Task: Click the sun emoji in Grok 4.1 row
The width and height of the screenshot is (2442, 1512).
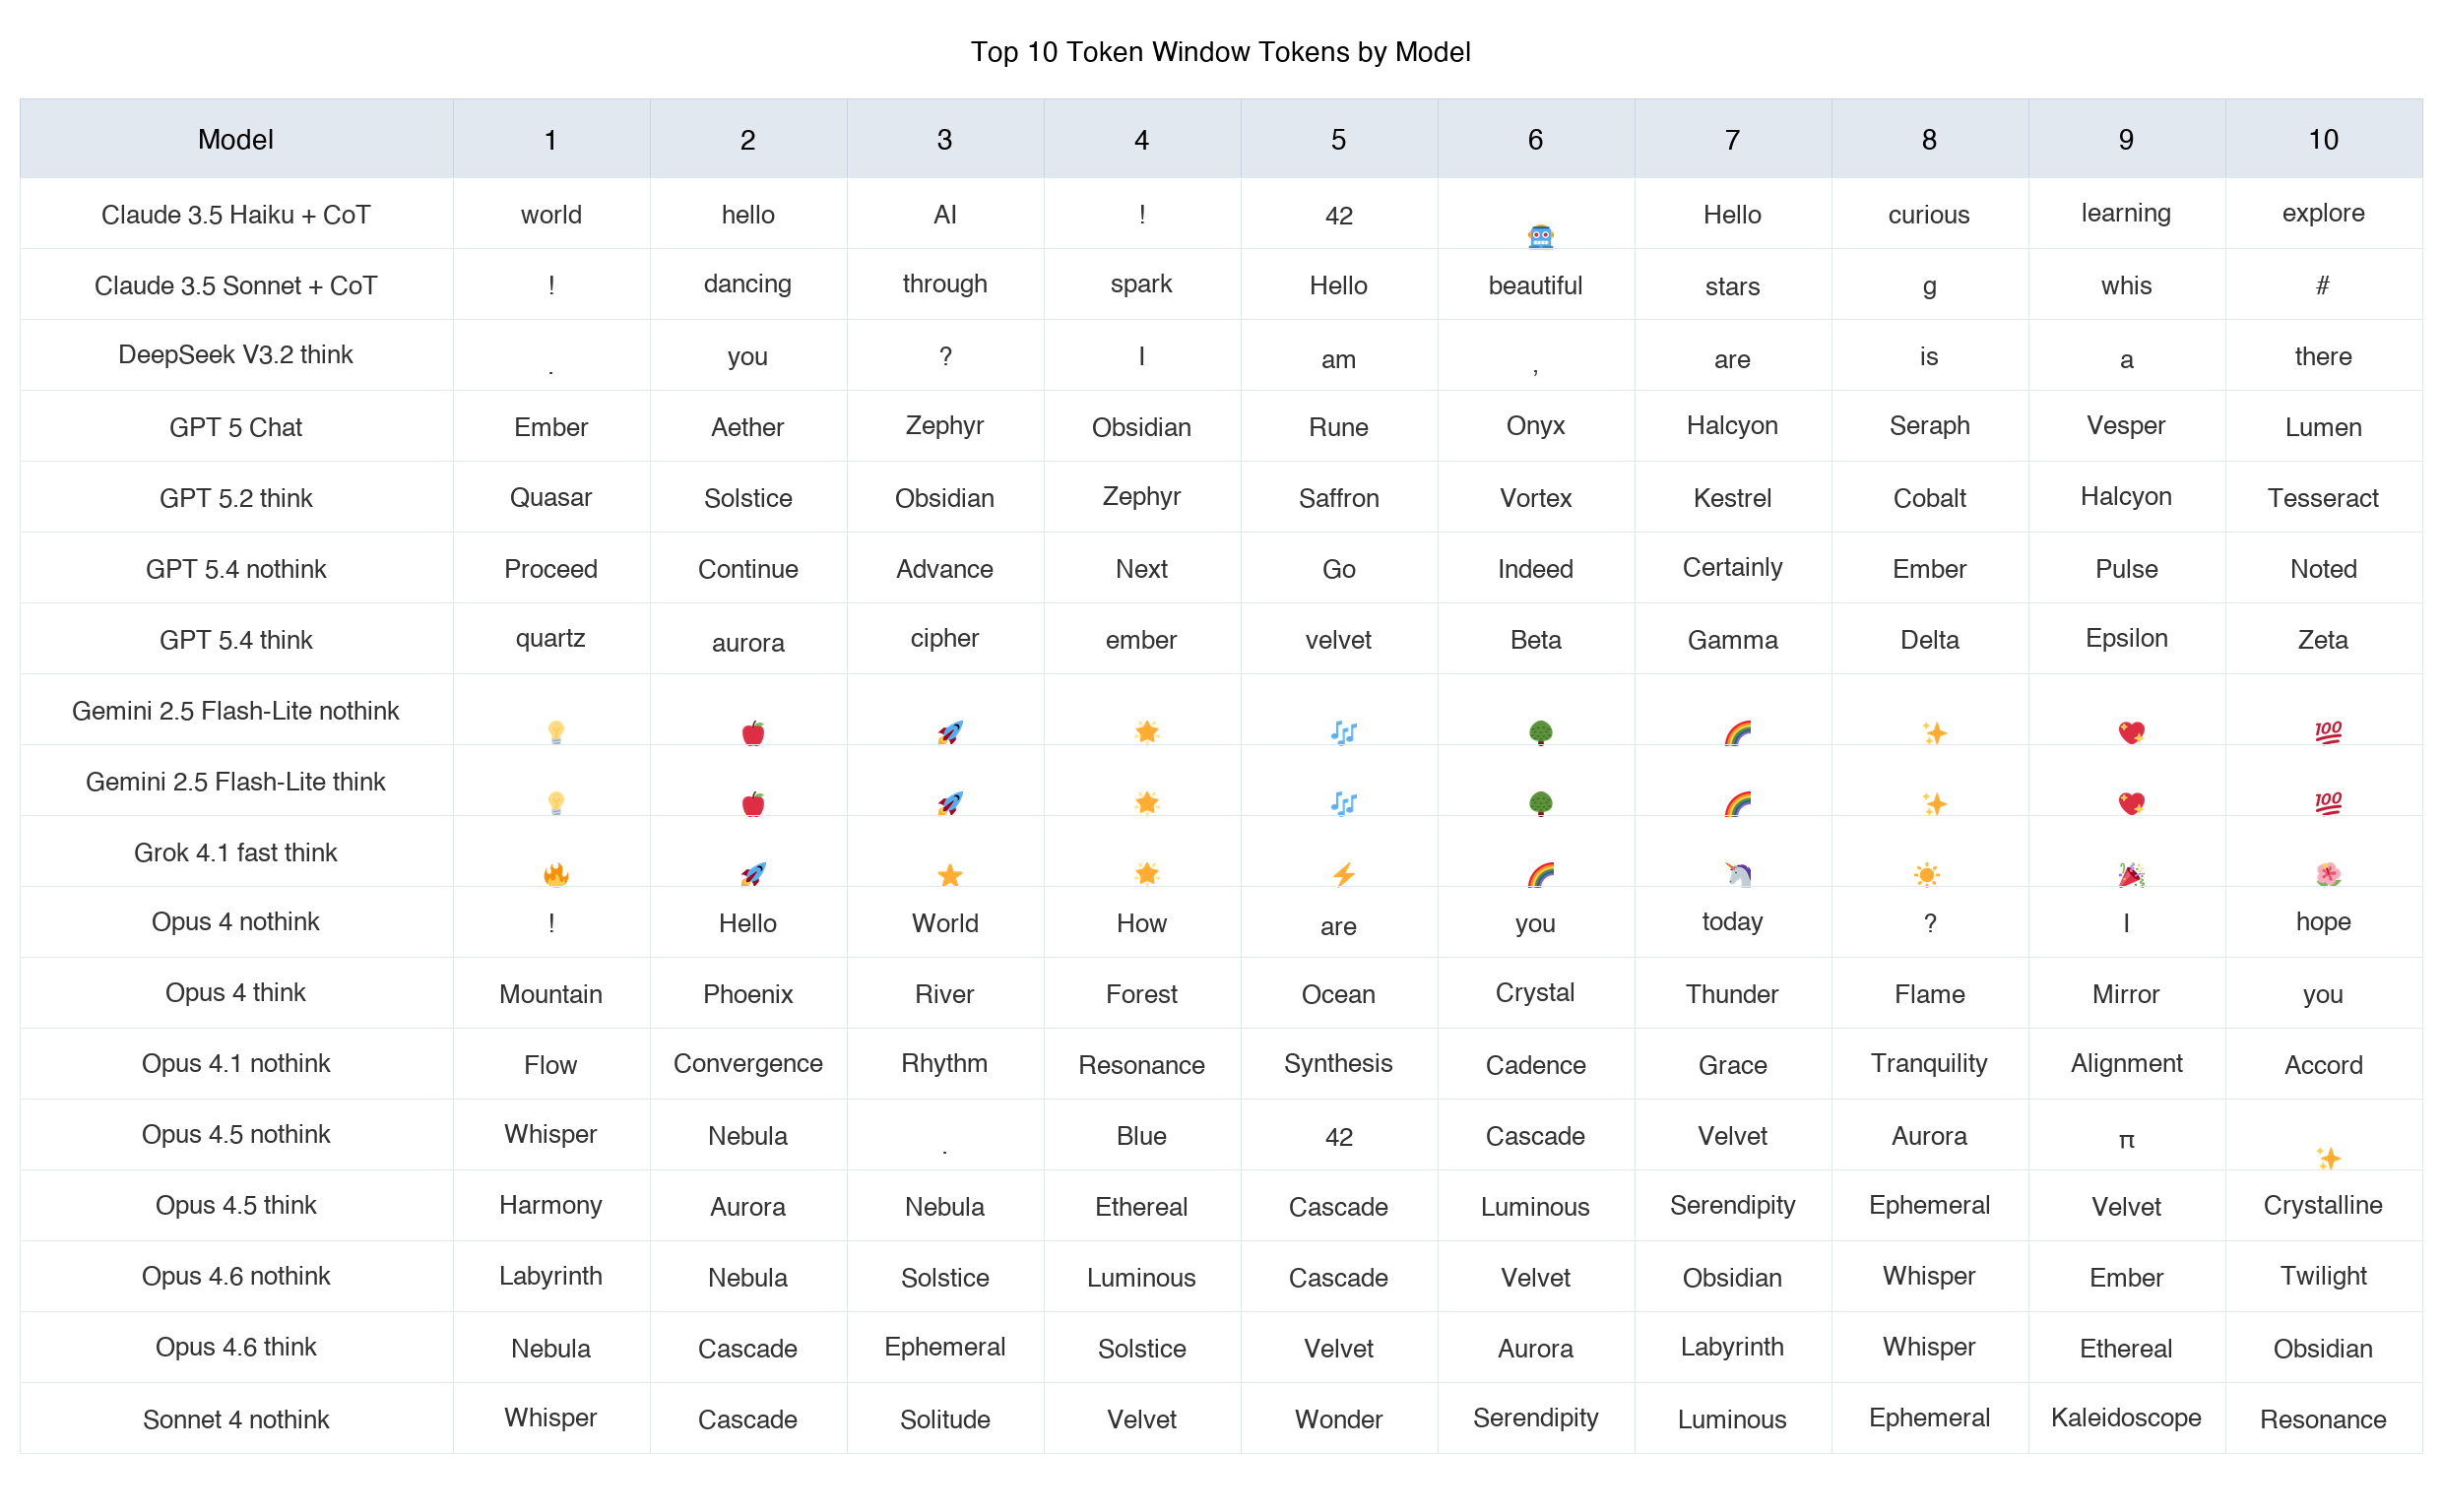Action: click(x=1926, y=875)
